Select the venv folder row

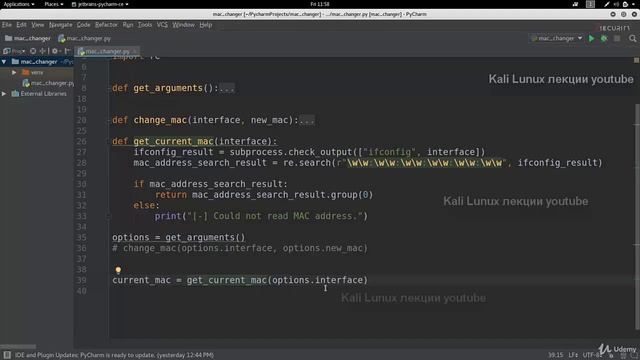tap(37, 72)
